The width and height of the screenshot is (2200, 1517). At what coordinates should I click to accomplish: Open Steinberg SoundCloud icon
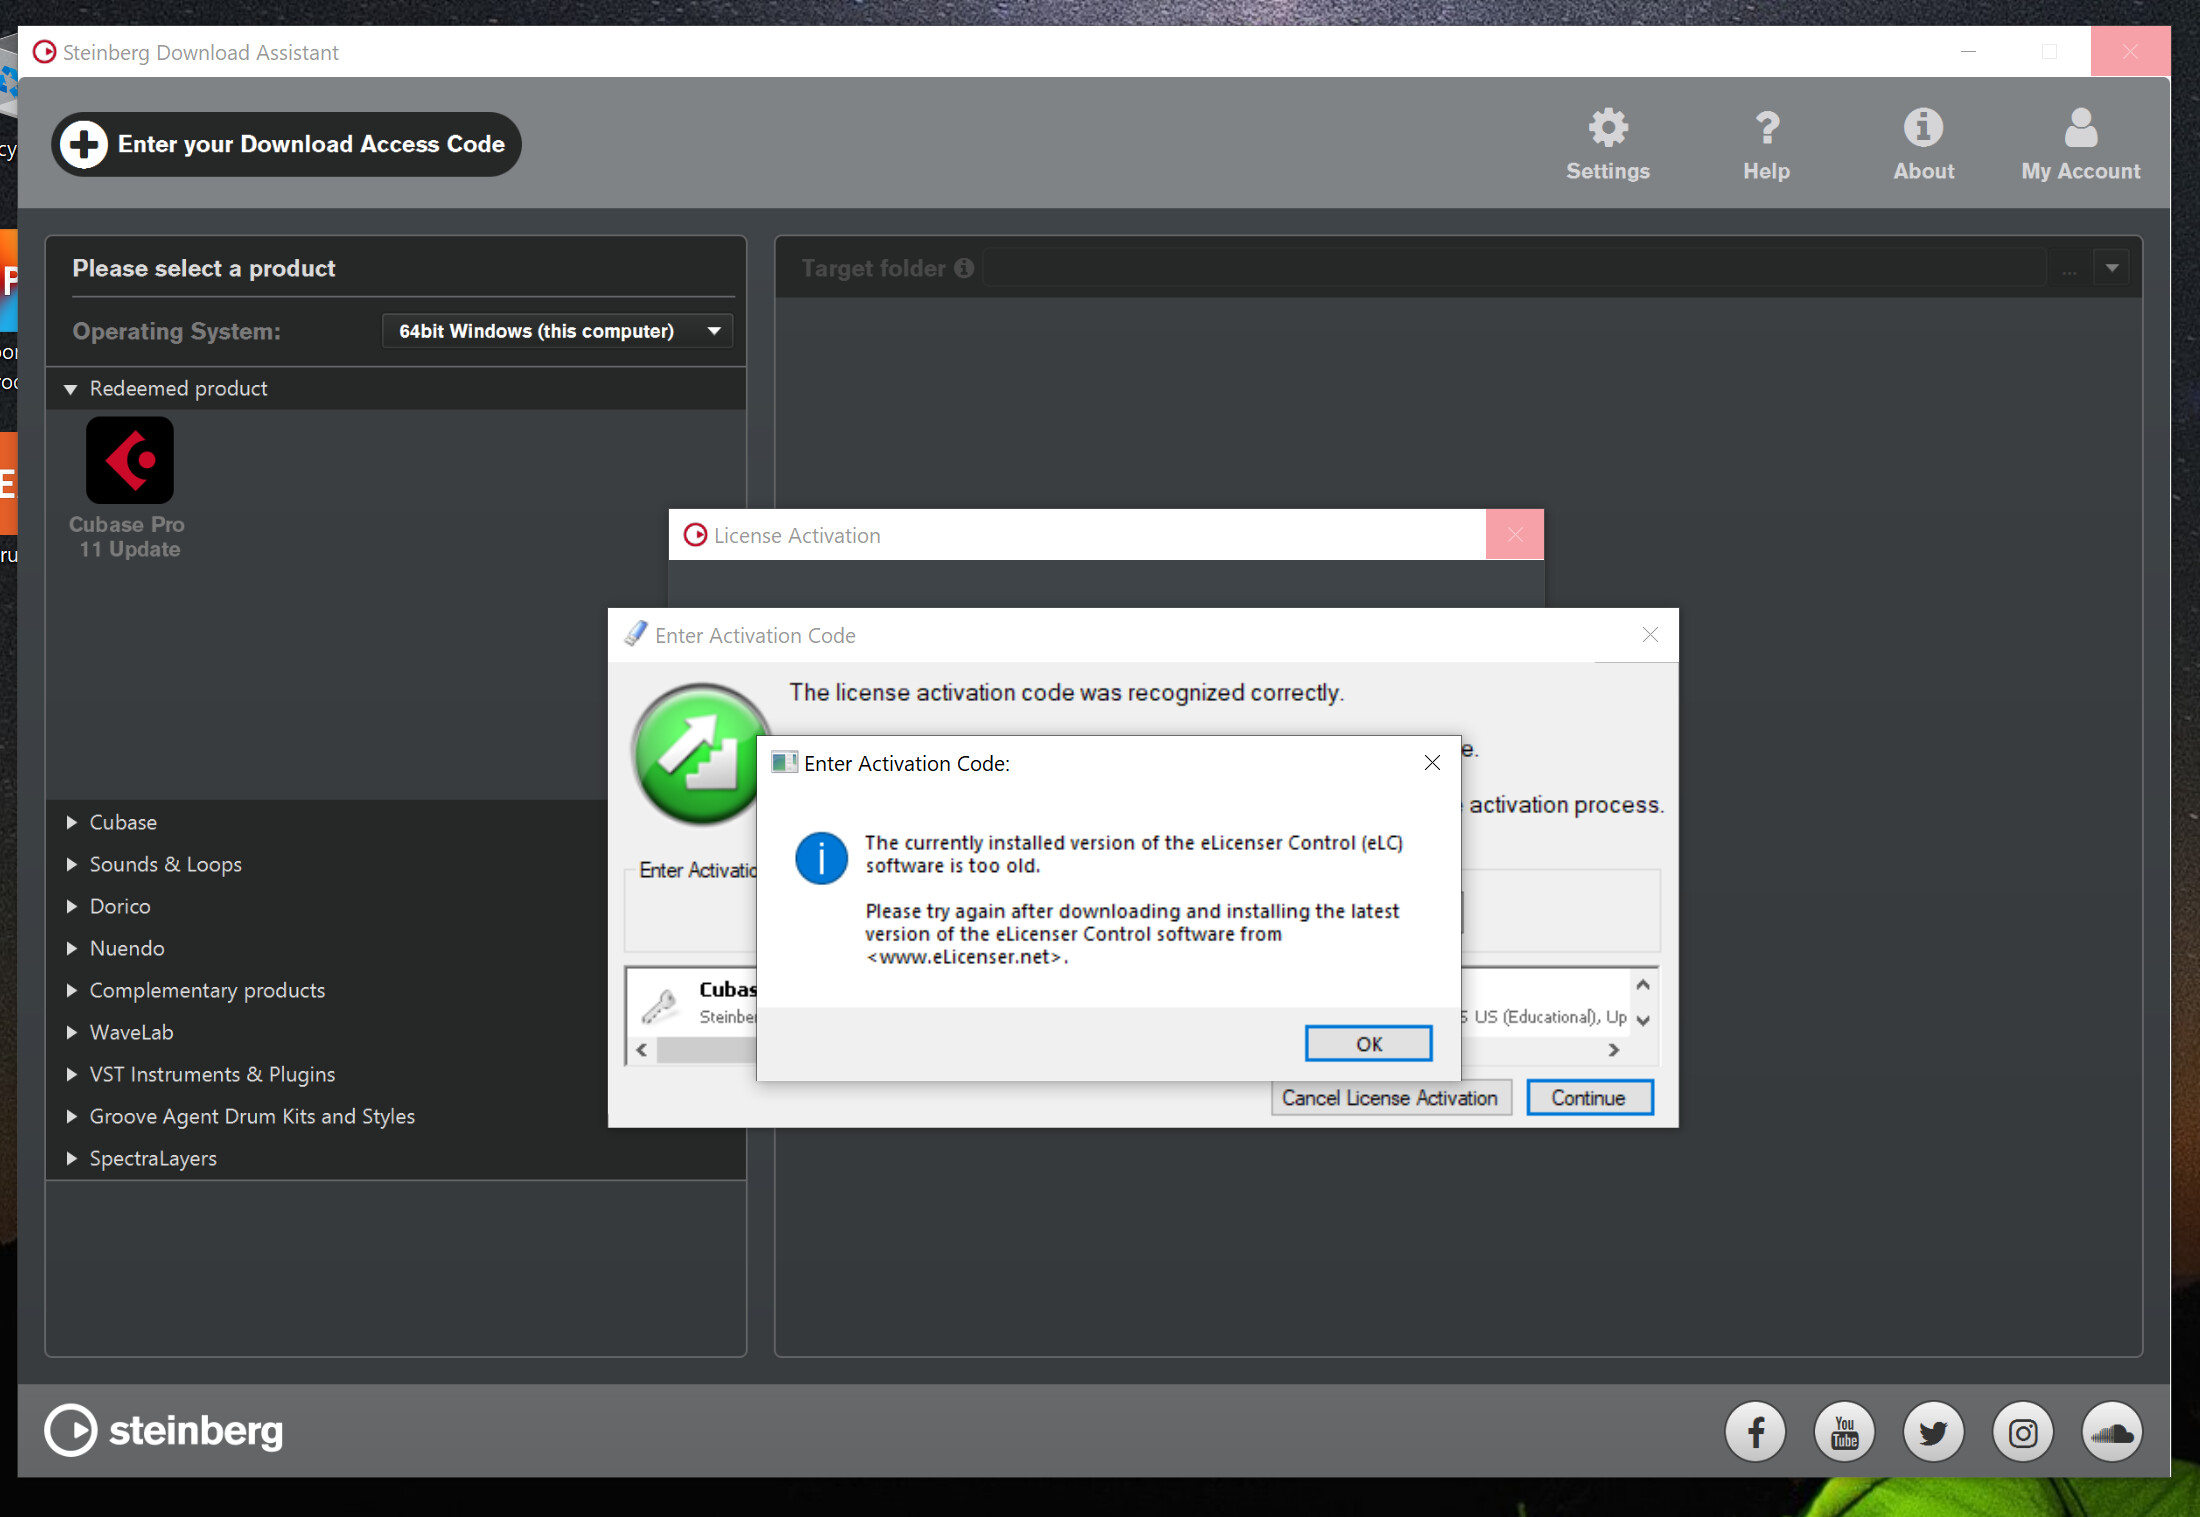(2112, 1432)
